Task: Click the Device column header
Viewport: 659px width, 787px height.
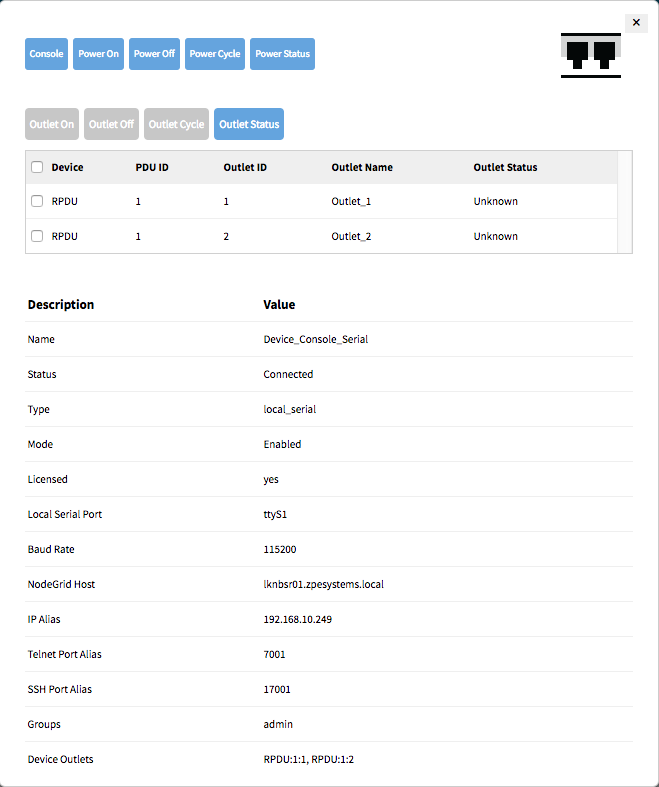Action: point(67,167)
